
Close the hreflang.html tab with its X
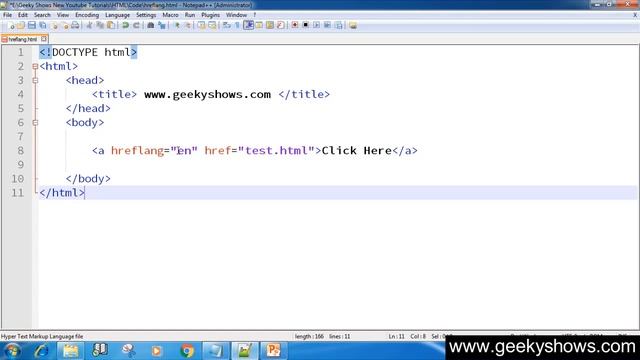click(x=44, y=39)
